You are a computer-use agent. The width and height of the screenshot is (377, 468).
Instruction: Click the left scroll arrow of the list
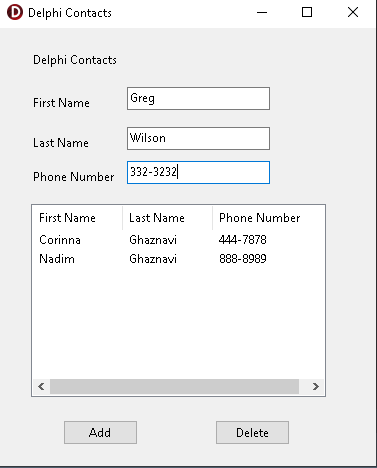point(41,386)
